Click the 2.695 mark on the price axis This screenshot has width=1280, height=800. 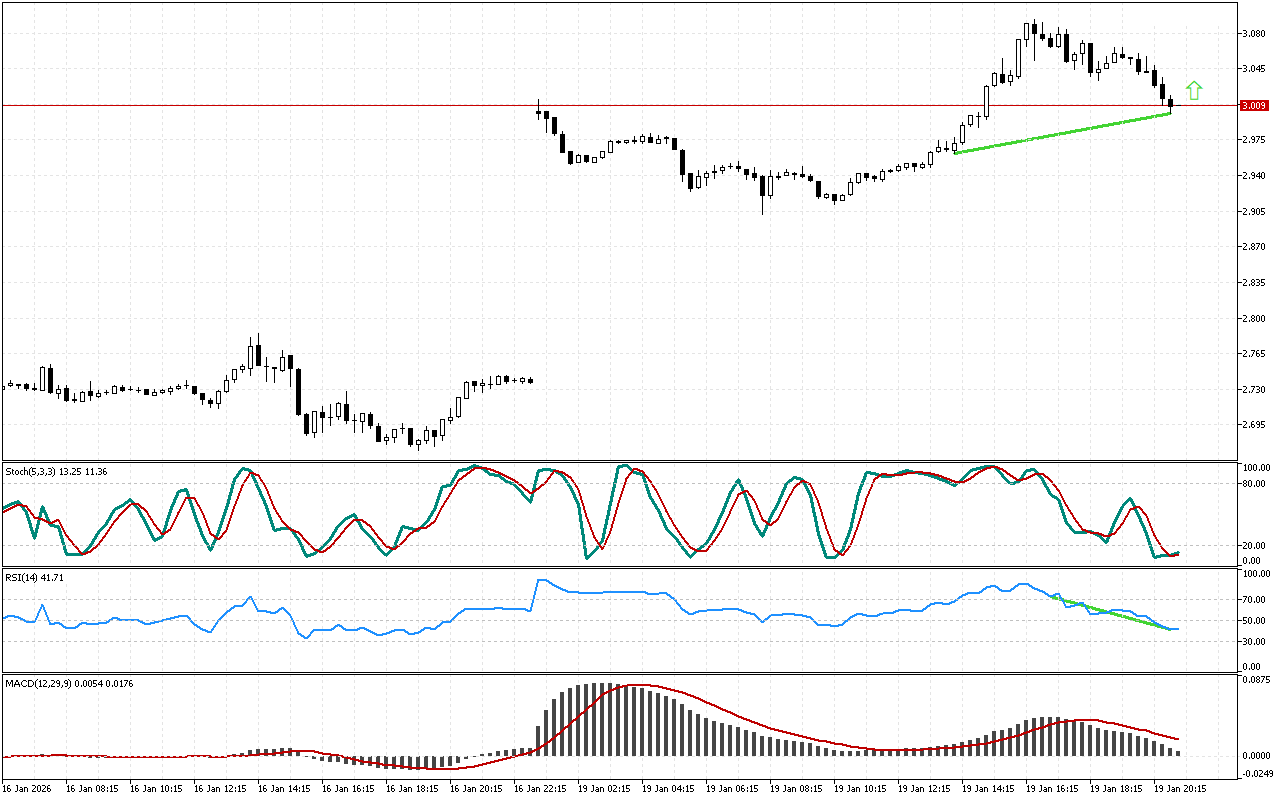point(1253,425)
